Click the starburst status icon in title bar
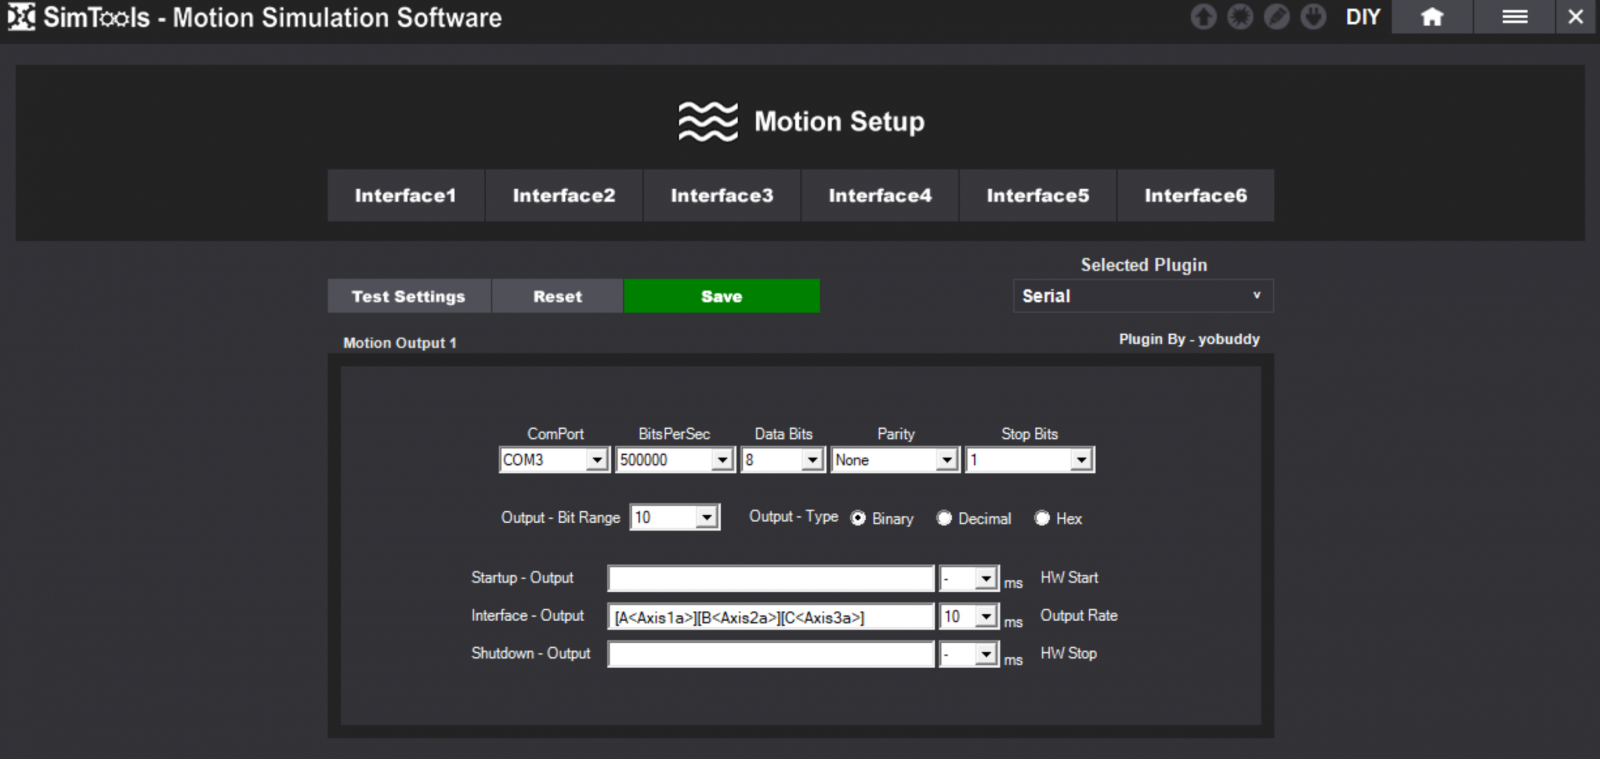This screenshot has height=759, width=1600. (1240, 17)
